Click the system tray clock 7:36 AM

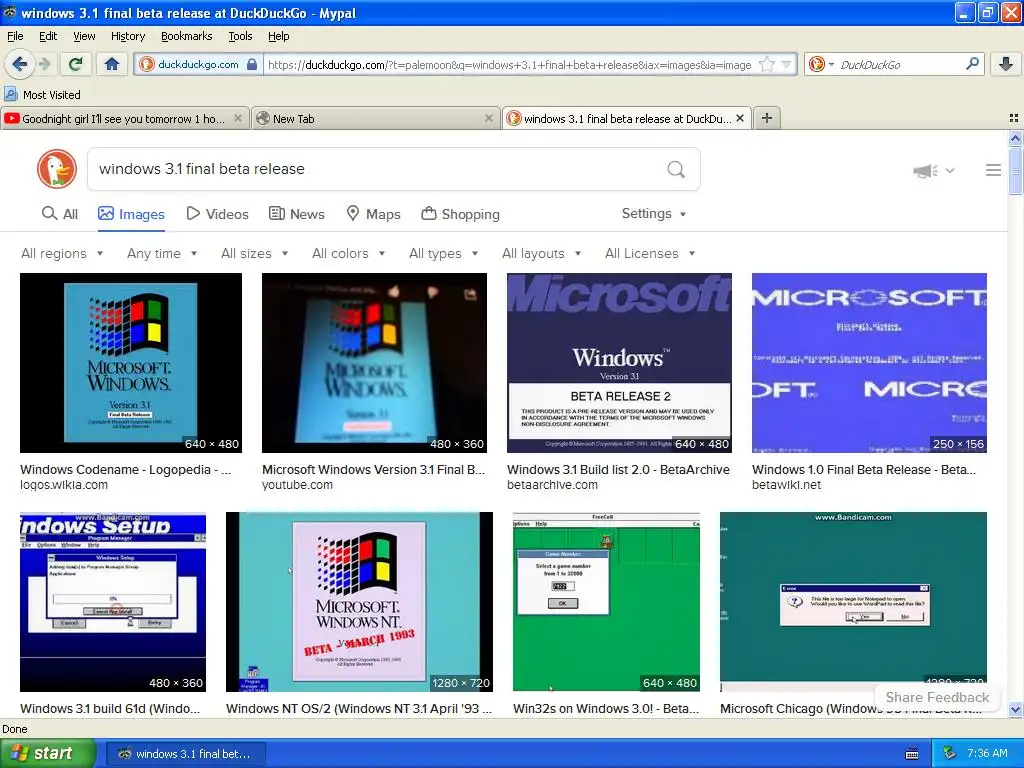[987, 754]
